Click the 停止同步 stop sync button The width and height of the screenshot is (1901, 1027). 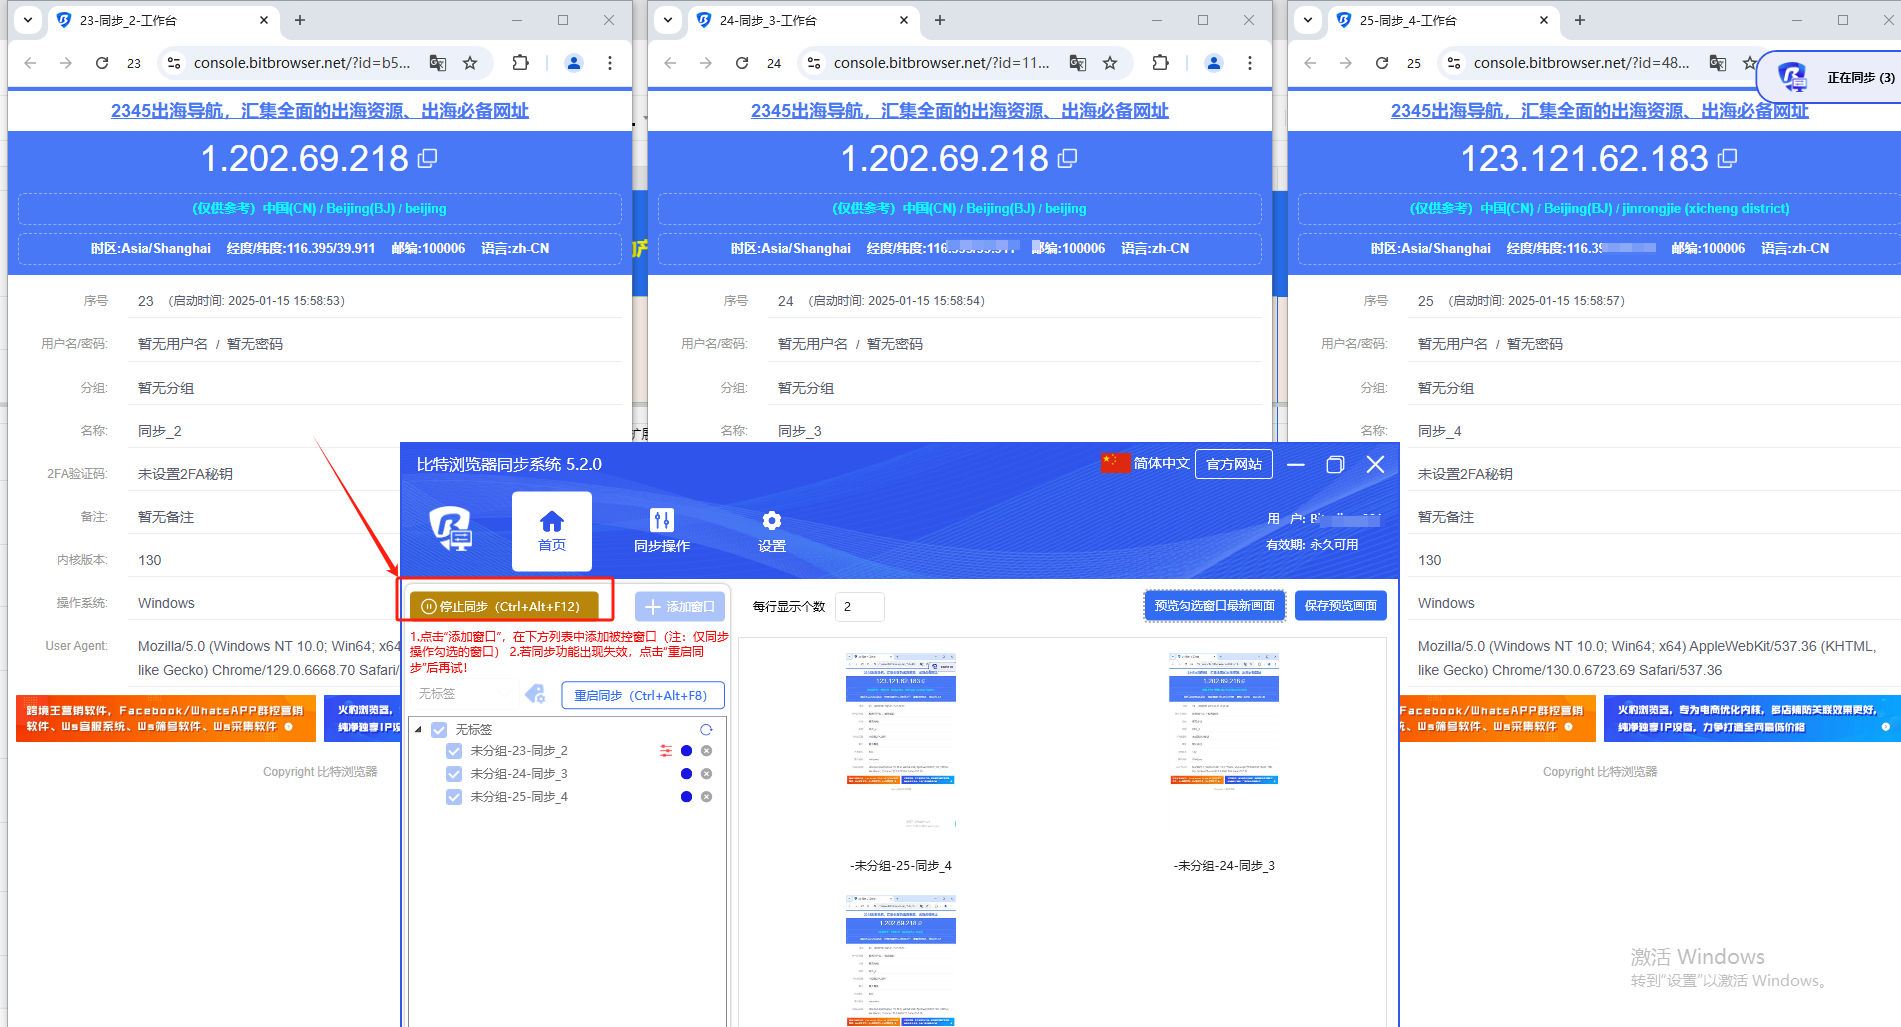(503, 606)
